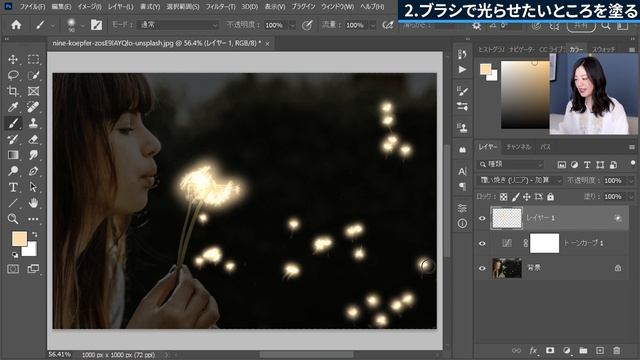Click the 56.41% zoom level field
Viewport: 640px width, 360px height.
click(x=60, y=355)
